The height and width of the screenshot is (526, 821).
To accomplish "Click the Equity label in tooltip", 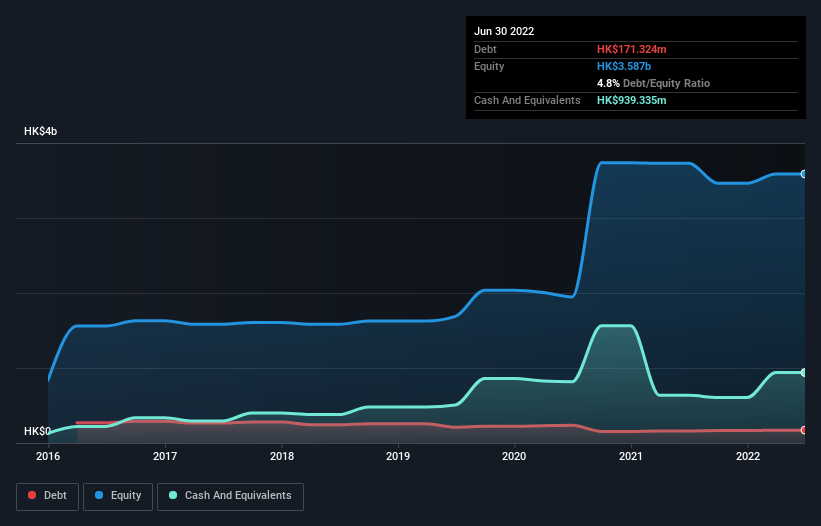I will click(489, 66).
